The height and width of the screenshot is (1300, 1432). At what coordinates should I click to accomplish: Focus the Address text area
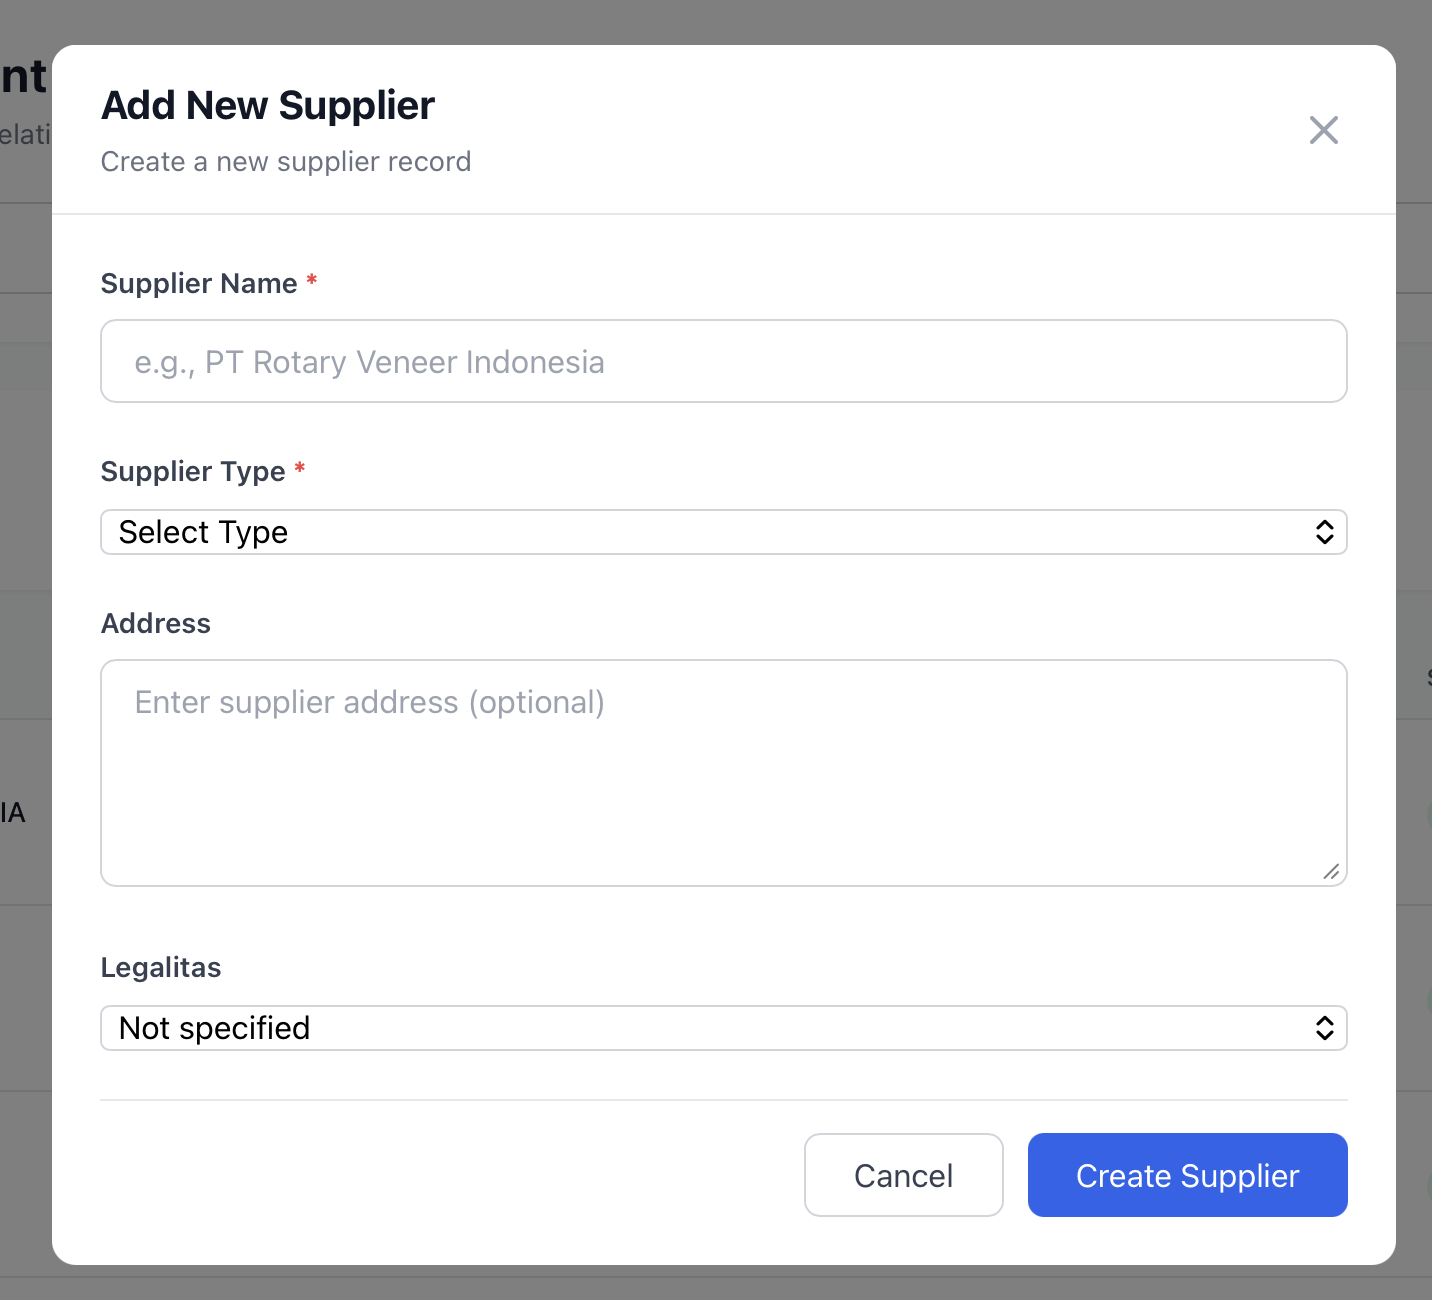click(x=723, y=772)
